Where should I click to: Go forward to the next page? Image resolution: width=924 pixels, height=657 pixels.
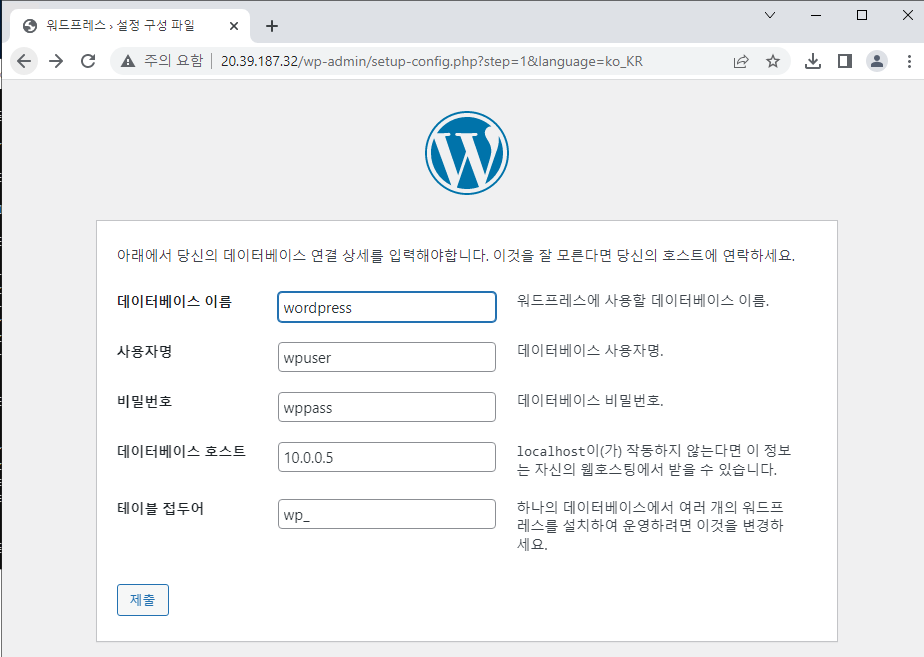[56, 61]
